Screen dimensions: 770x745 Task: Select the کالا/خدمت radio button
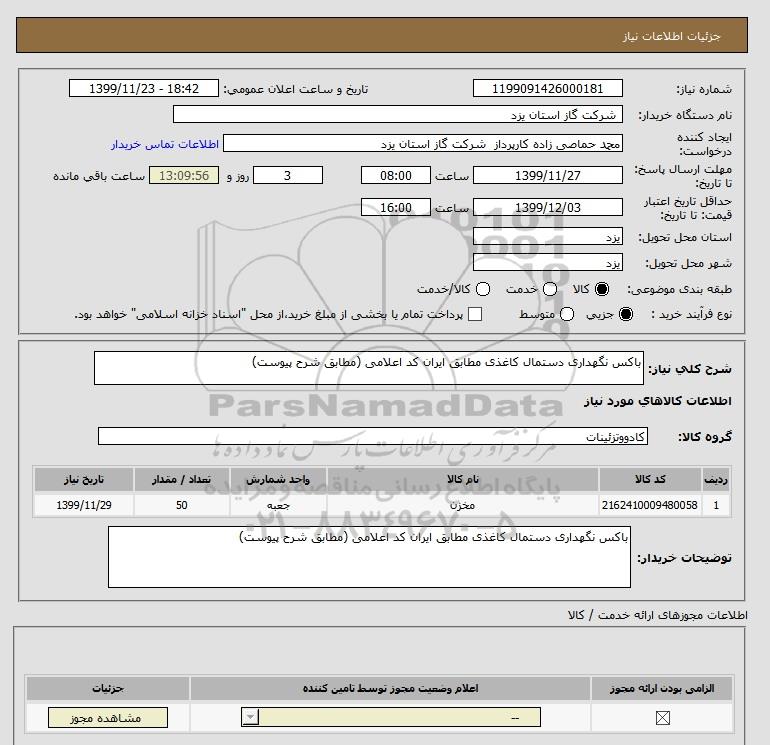(483, 289)
